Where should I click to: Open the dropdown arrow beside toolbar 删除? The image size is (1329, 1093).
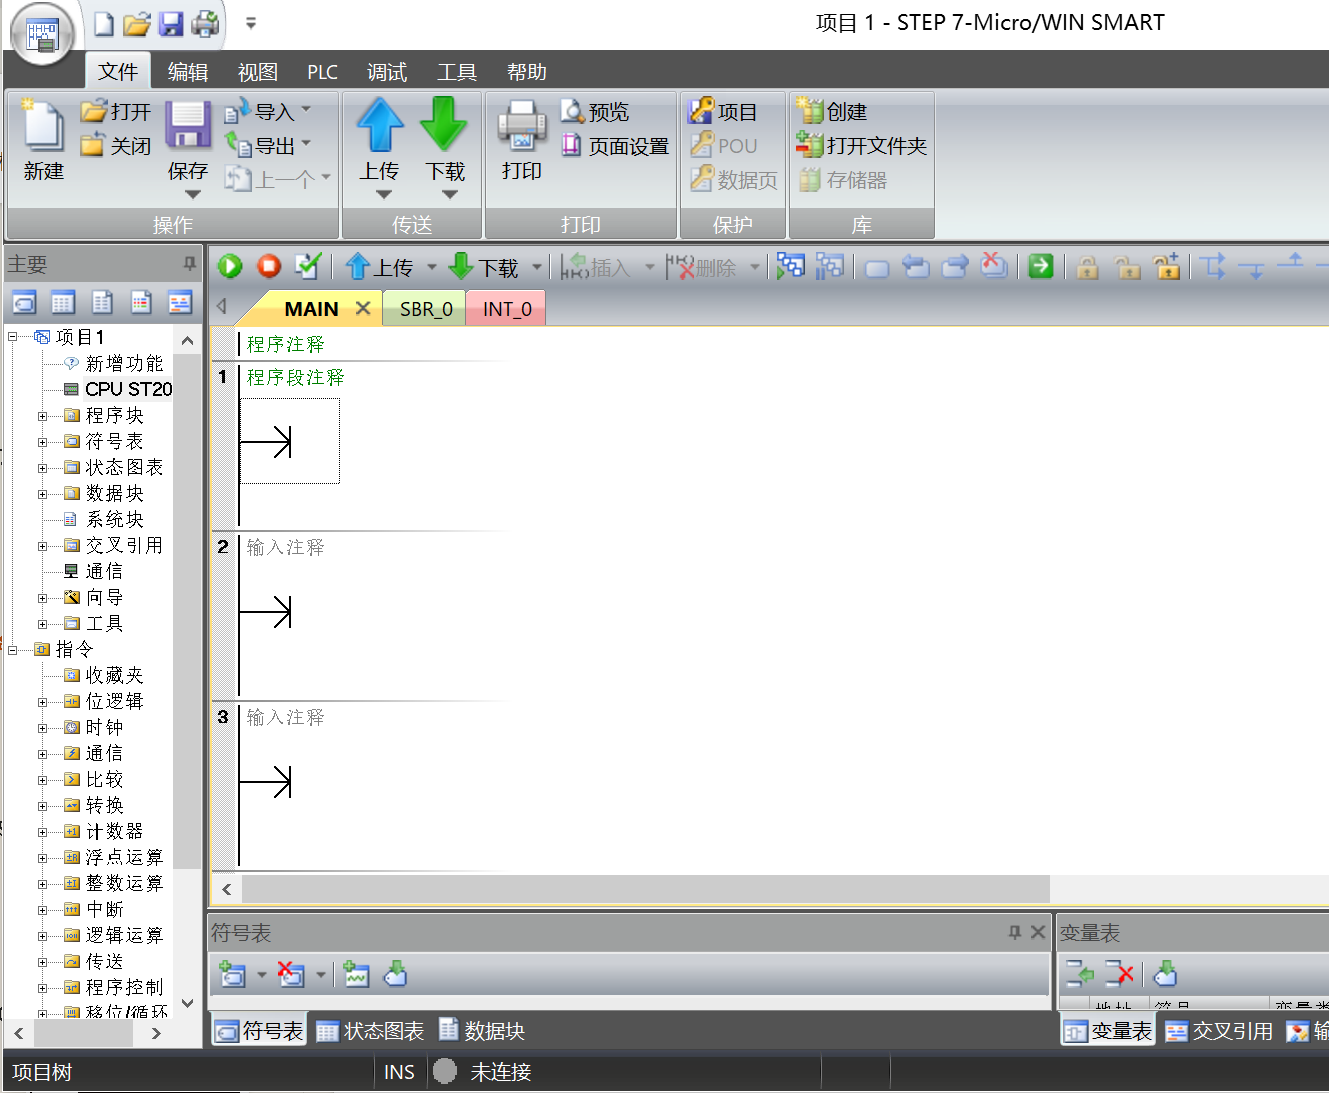[755, 267]
